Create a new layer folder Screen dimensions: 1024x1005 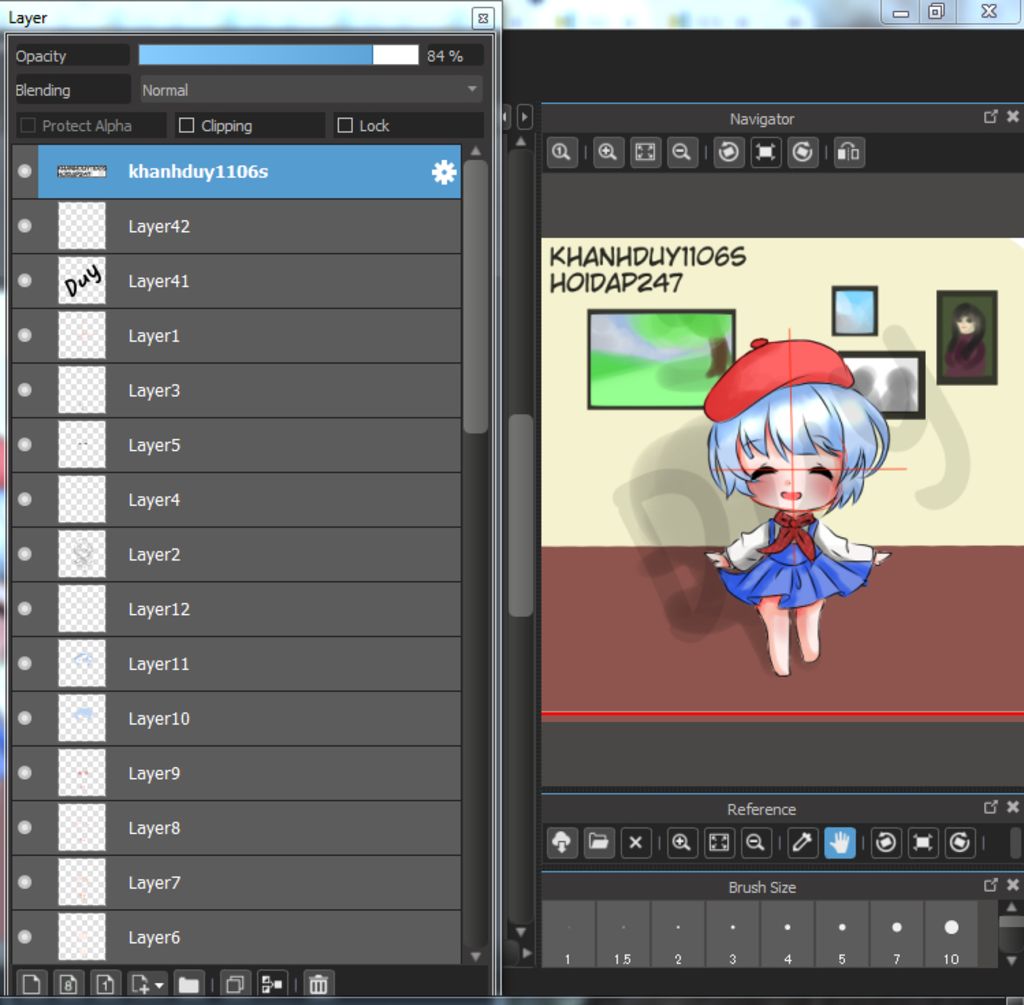189,983
